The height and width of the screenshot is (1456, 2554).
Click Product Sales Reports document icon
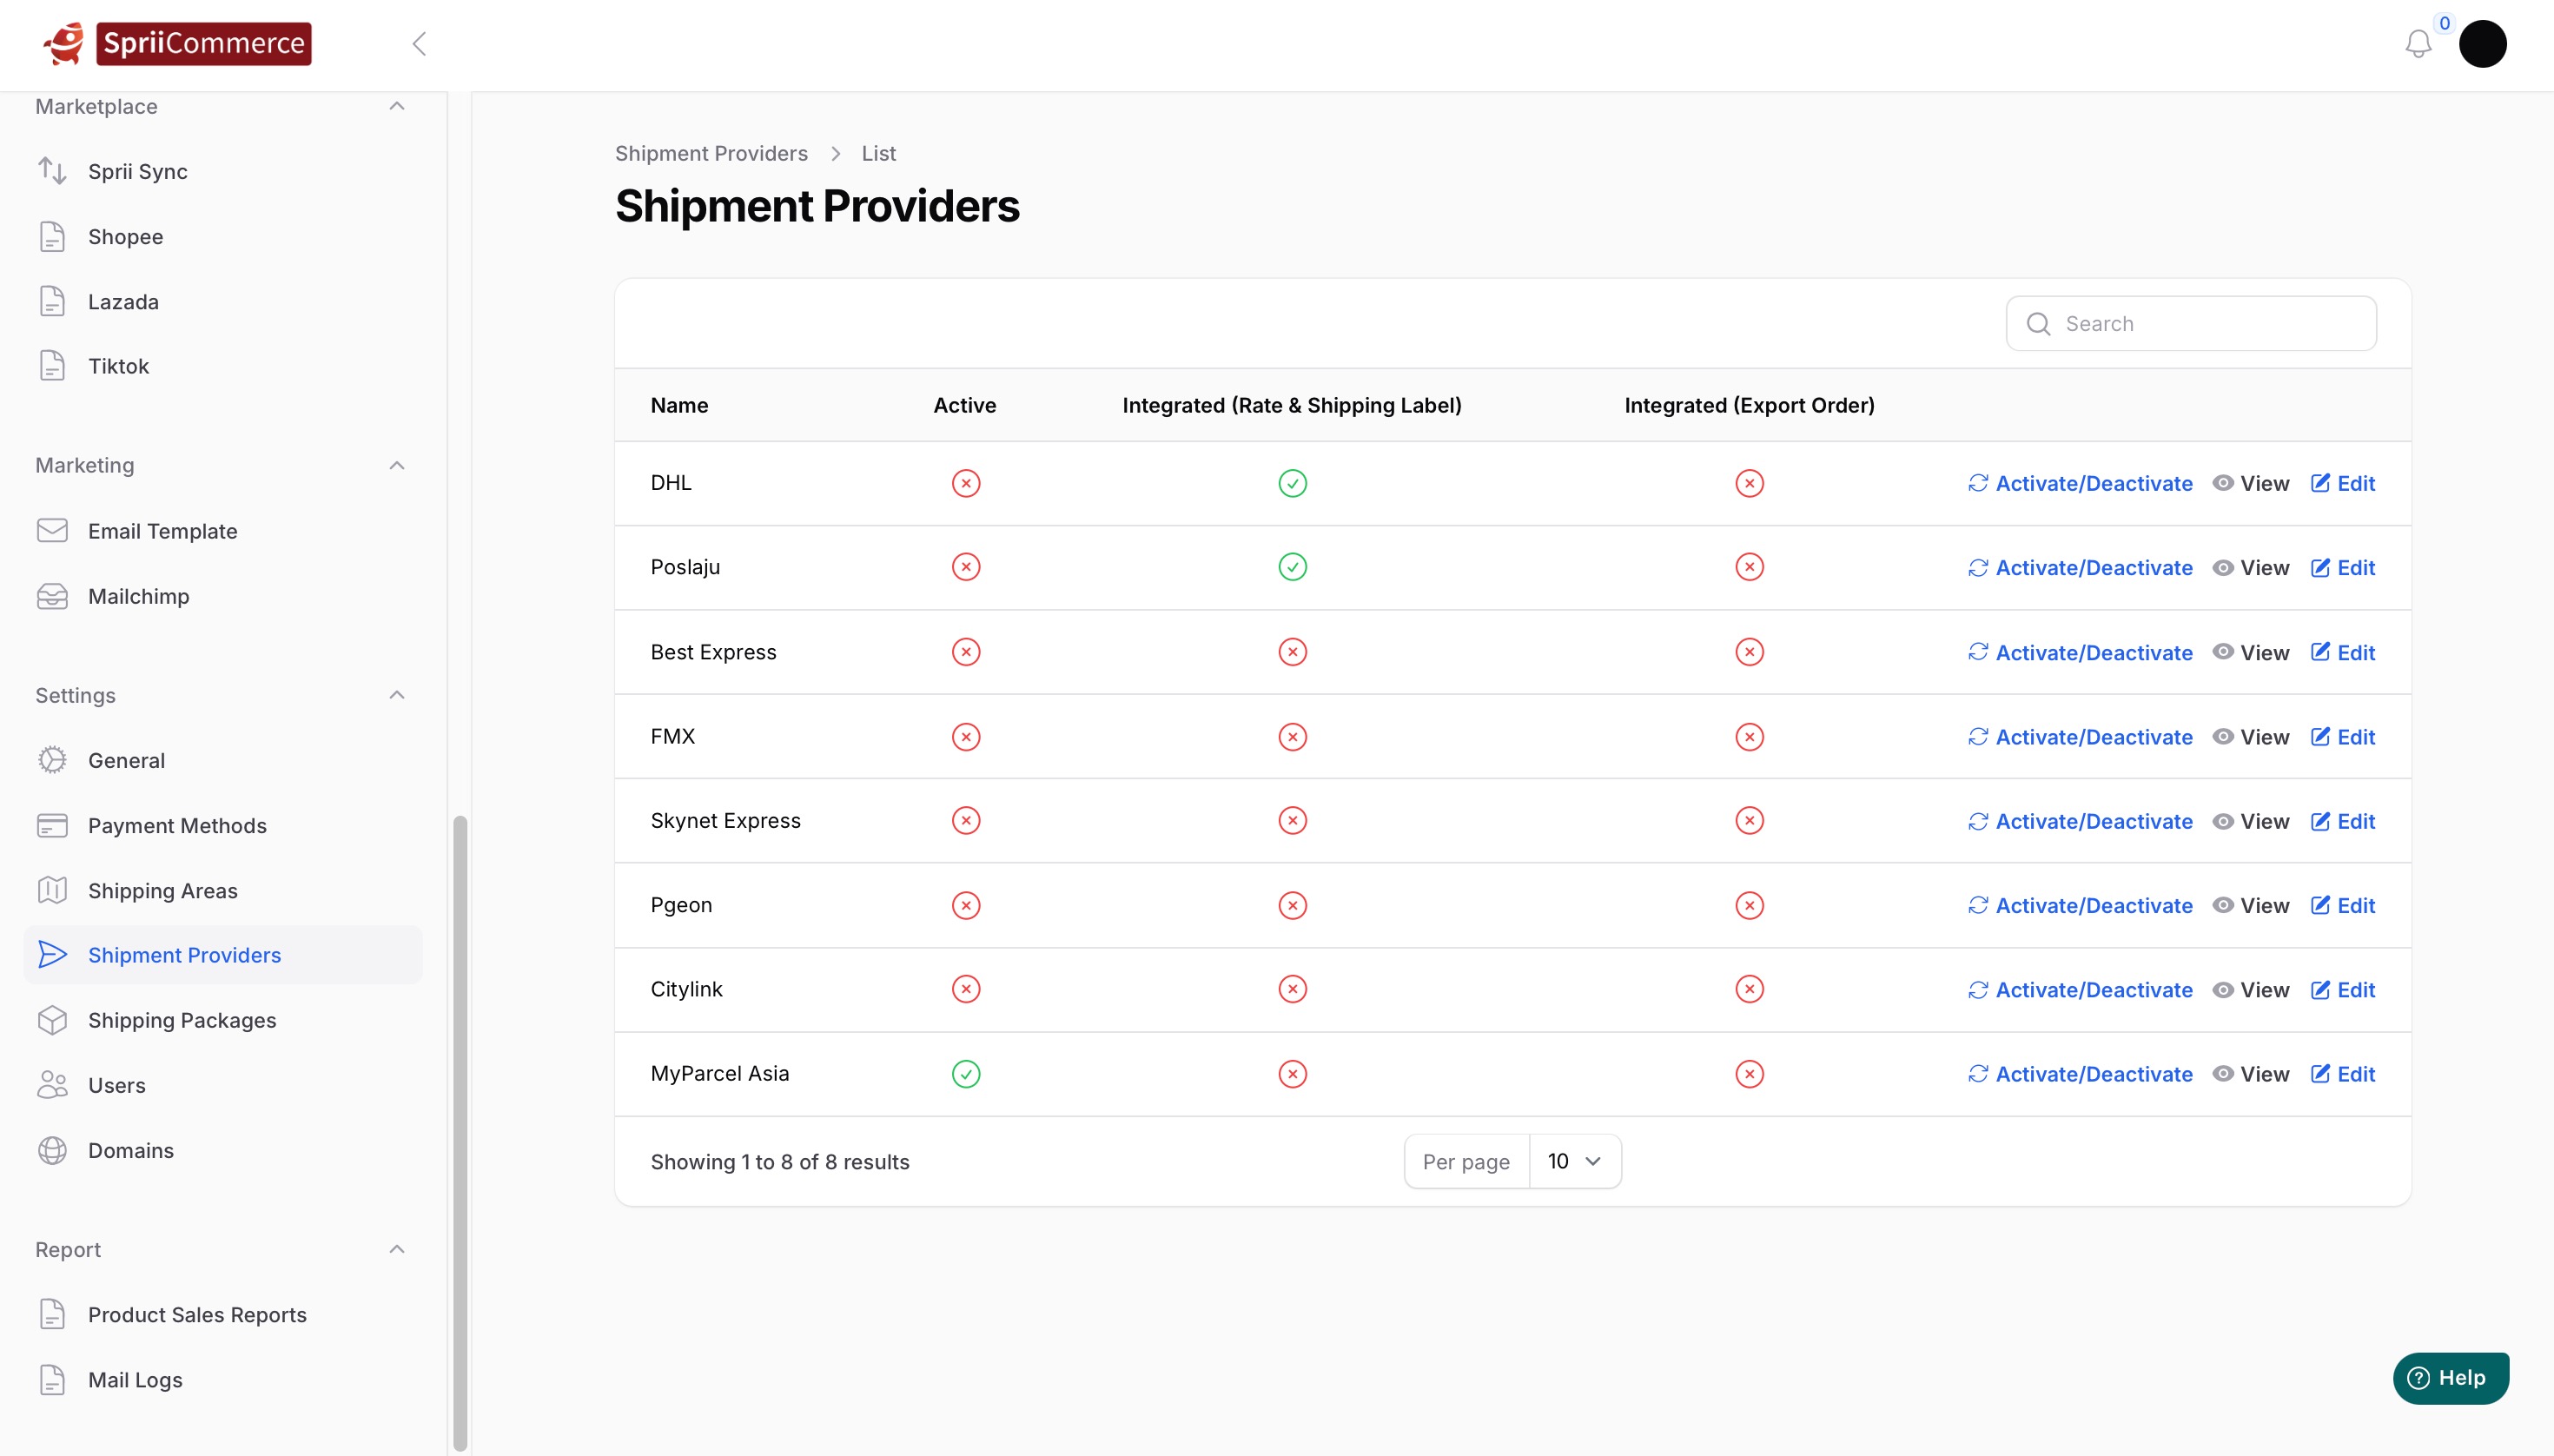[52, 1314]
